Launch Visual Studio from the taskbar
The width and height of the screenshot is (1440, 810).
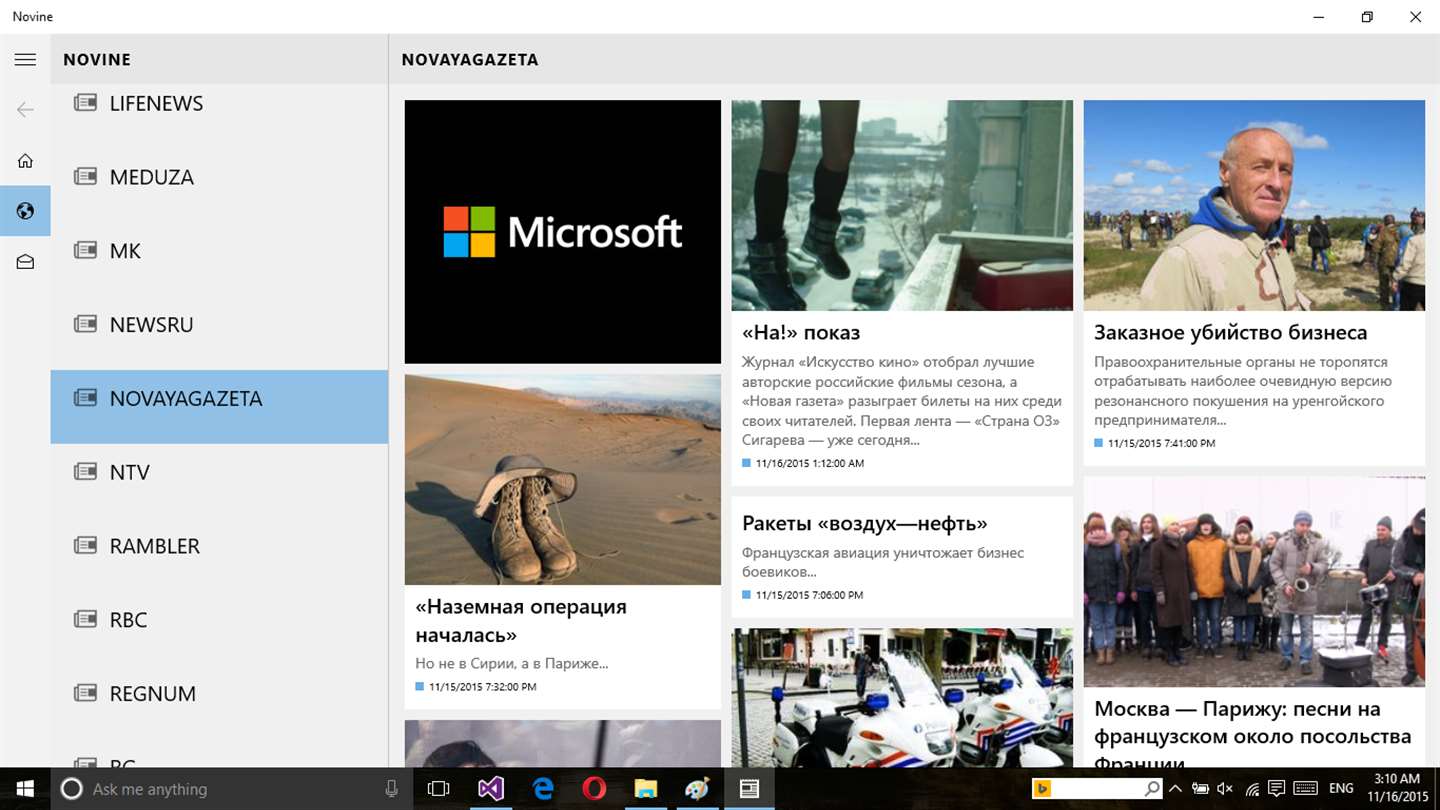tap(490, 789)
